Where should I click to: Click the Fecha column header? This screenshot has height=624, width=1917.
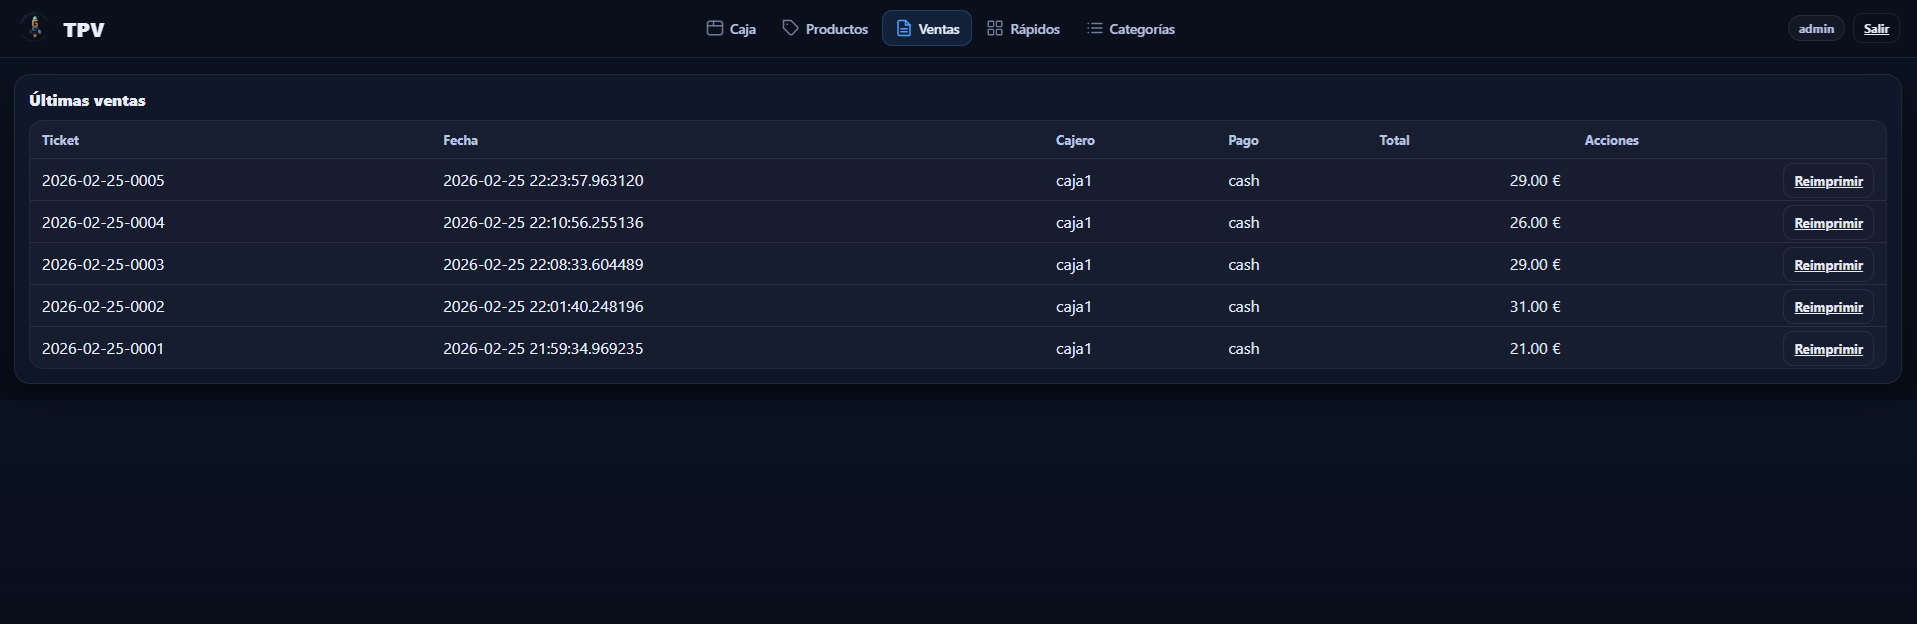[460, 140]
